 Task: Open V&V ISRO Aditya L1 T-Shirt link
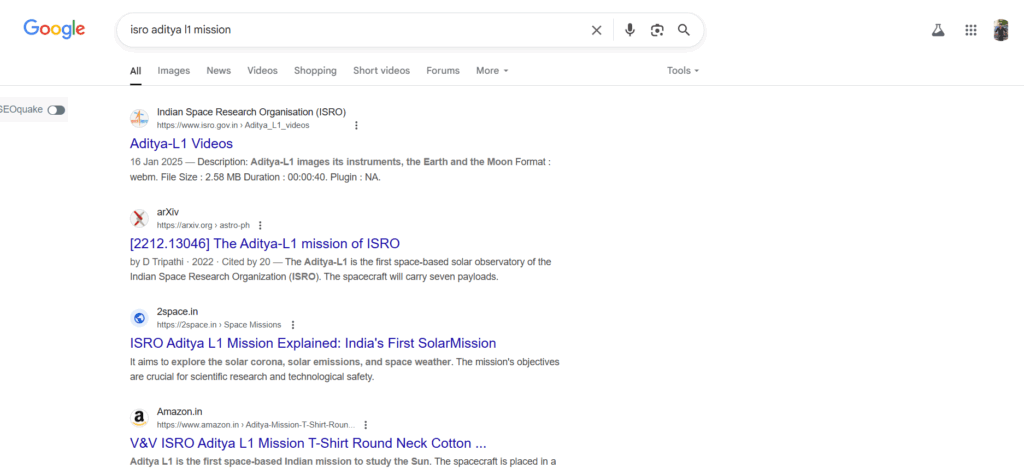tap(308, 443)
